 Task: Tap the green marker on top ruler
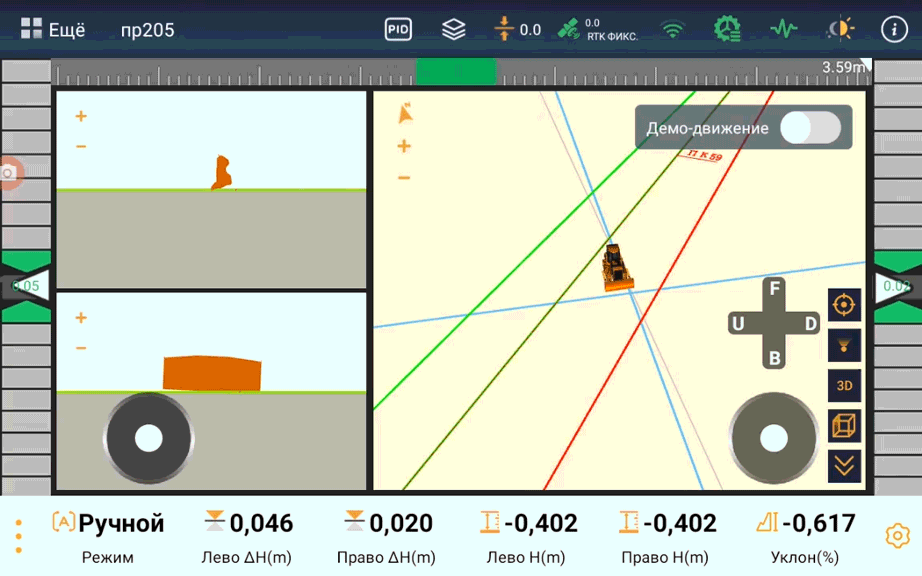pyautogui.click(x=456, y=71)
